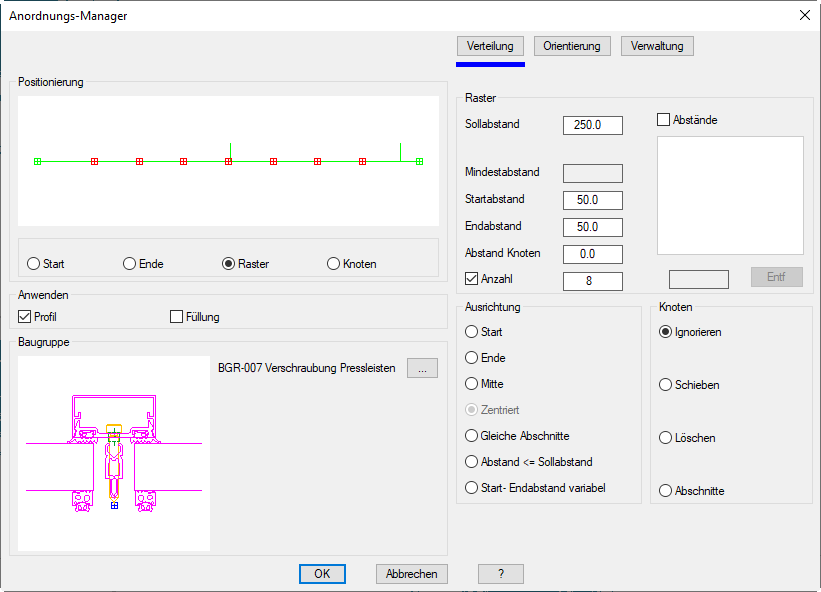Click the Startabstand value field
Image resolution: width=821 pixels, height=592 pixels.
tap(593, 200)
